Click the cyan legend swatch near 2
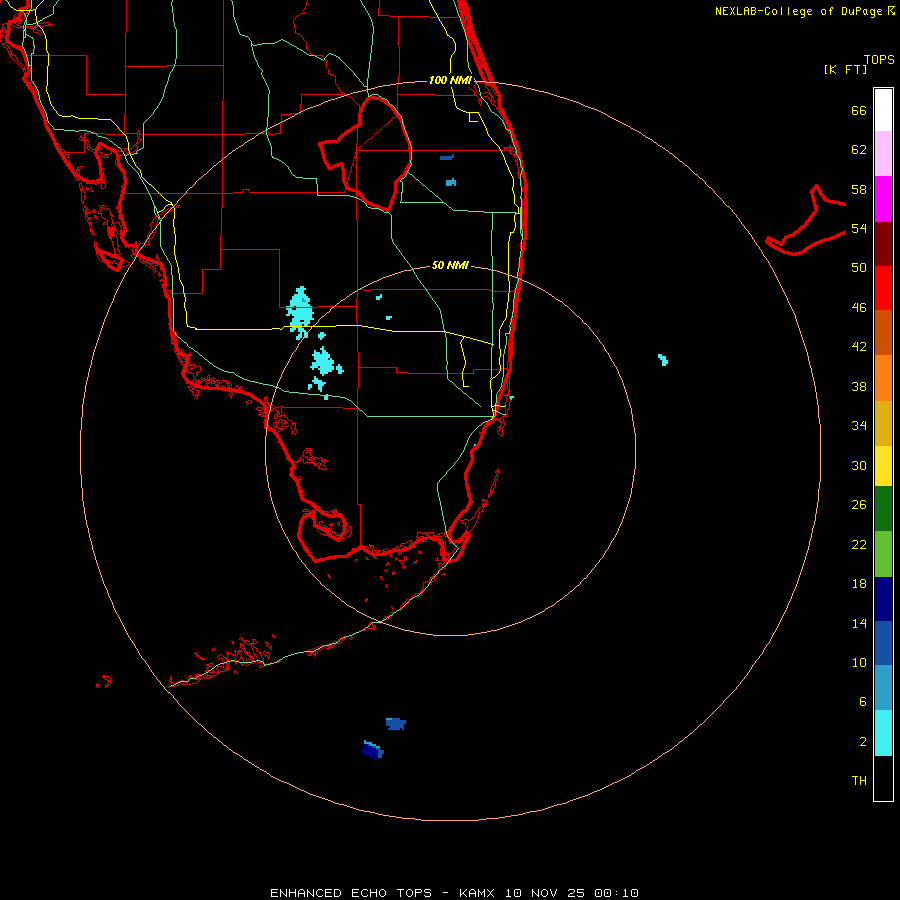This screenshot has height=900, width=900. (x=883, y=733)
